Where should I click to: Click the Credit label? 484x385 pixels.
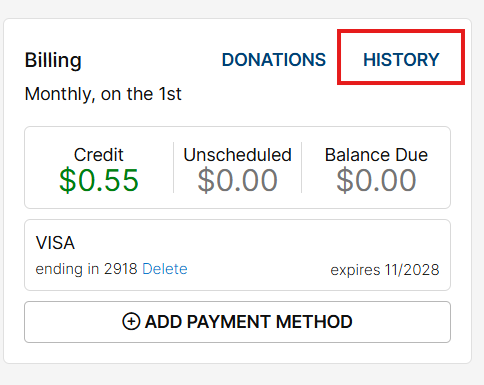click(x=99, y=155)
